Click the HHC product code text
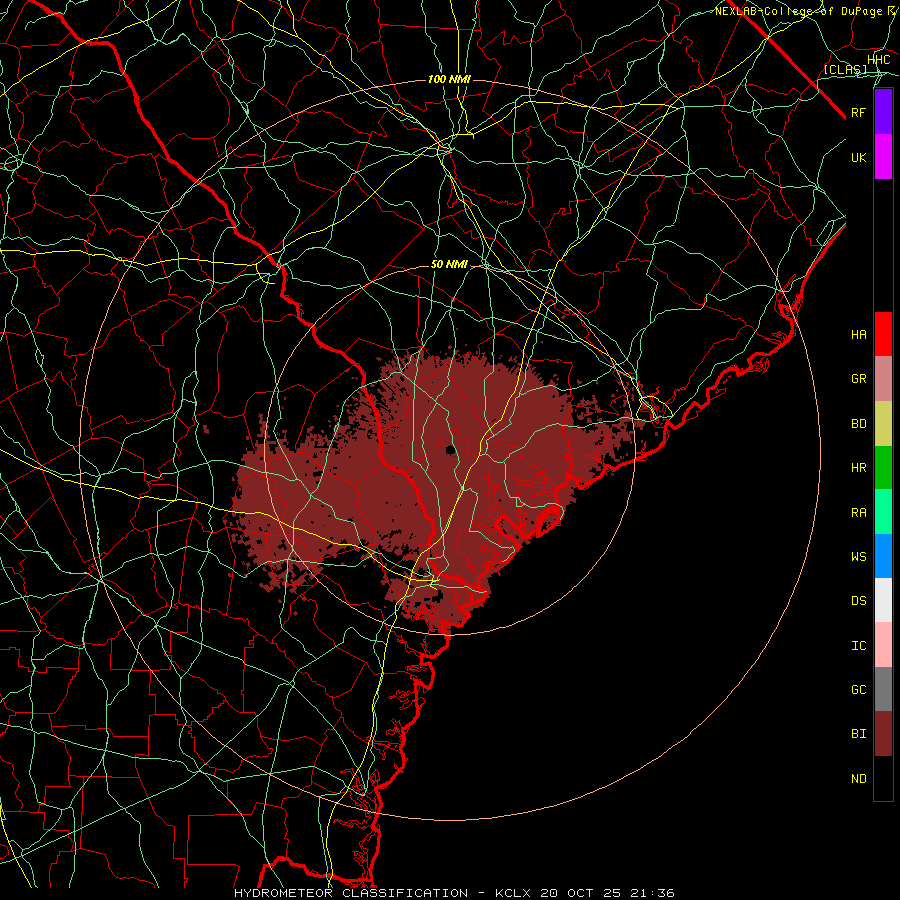The image size is (900, 900). tap(878, 60)
